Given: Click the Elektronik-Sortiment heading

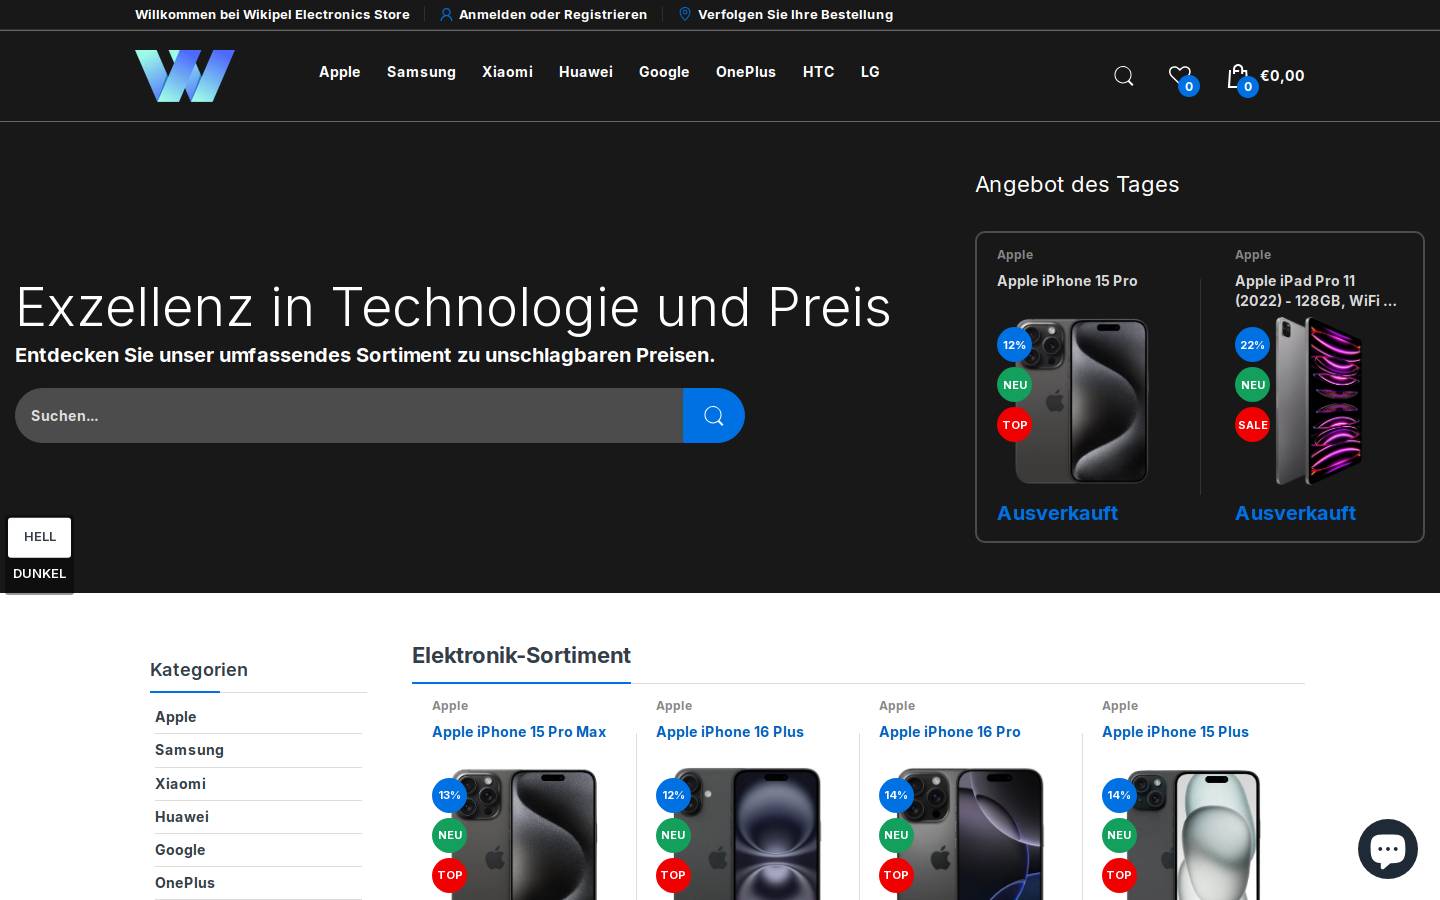Looking at the screenshot, I should 521,656.
